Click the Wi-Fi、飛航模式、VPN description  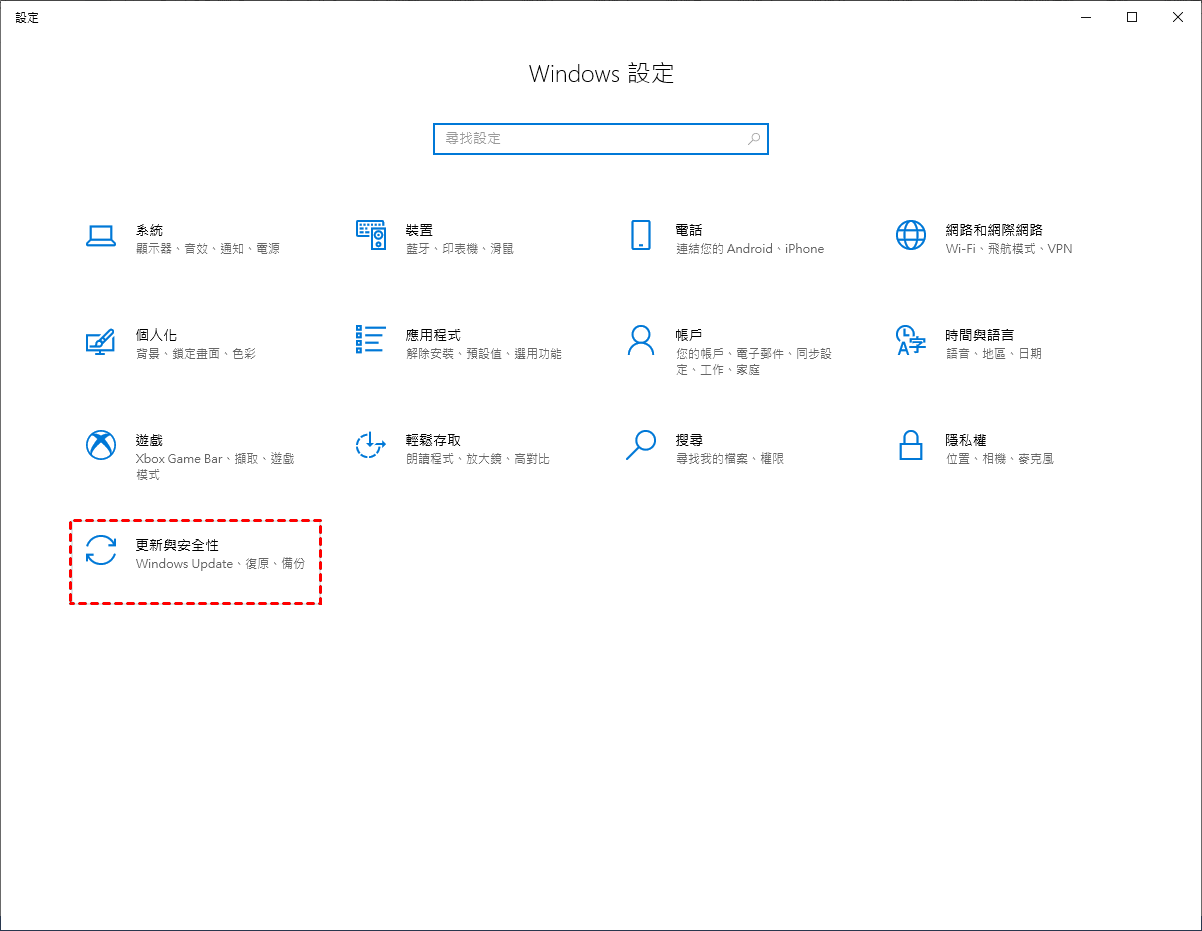pos(1009,249)
